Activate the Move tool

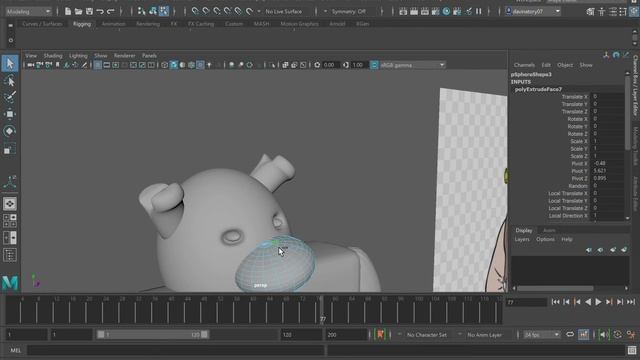pyautogui.click(x=10, y=114)
